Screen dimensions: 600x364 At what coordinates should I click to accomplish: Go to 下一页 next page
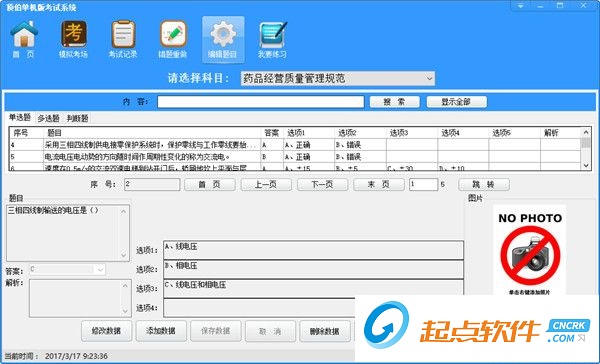pyautogui.click(x=322, y=184)
